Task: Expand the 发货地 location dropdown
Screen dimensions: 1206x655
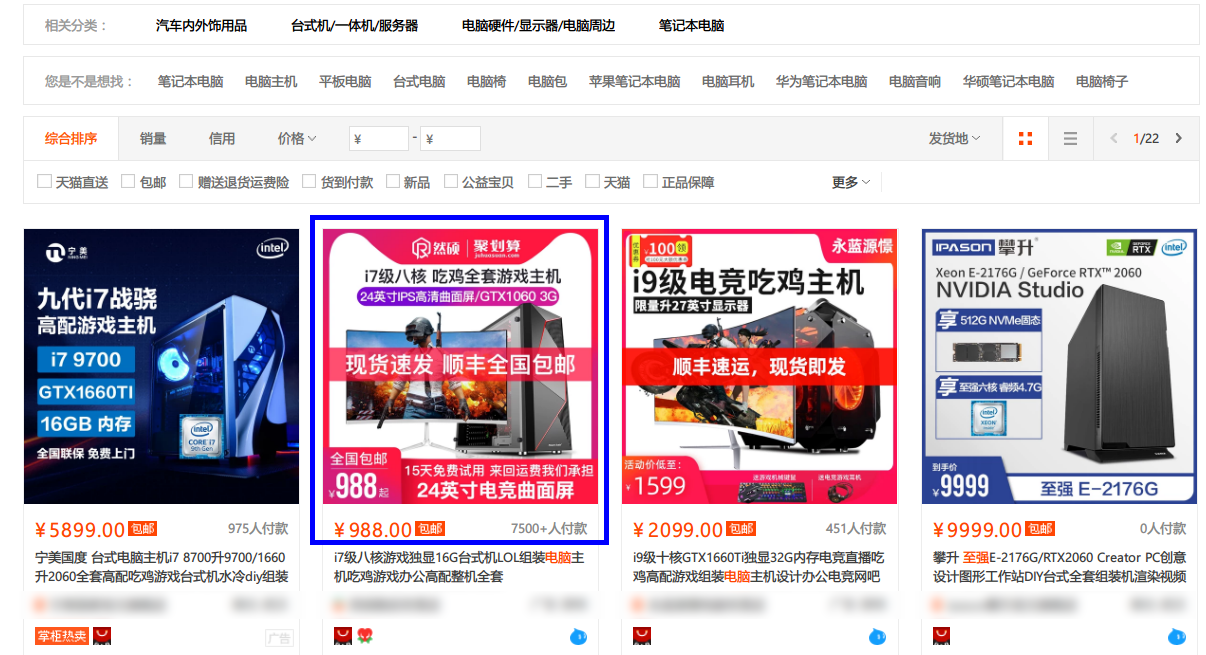Action: click(x=954, y=139)
